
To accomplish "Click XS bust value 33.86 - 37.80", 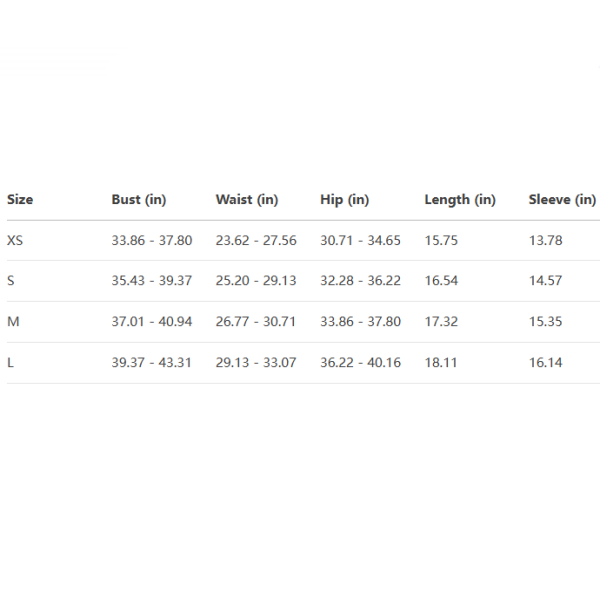I will 152,241.
